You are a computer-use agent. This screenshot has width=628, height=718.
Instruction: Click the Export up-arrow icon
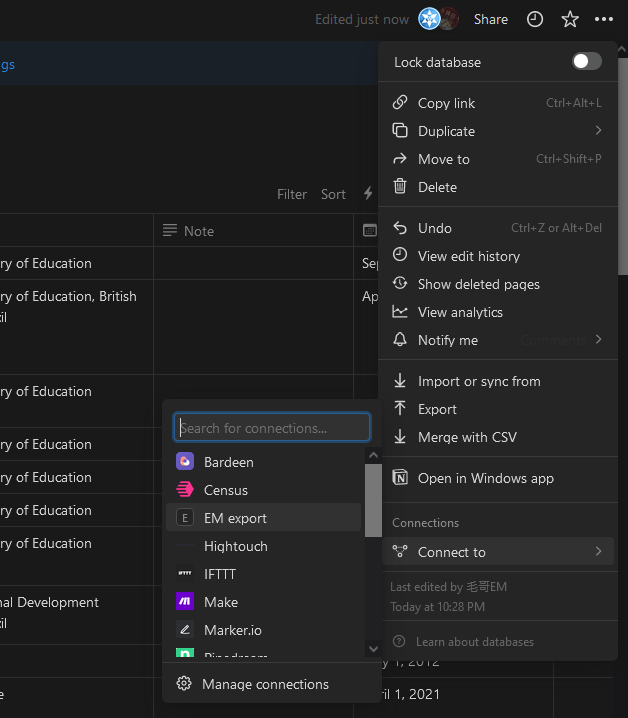click(400, 408)
